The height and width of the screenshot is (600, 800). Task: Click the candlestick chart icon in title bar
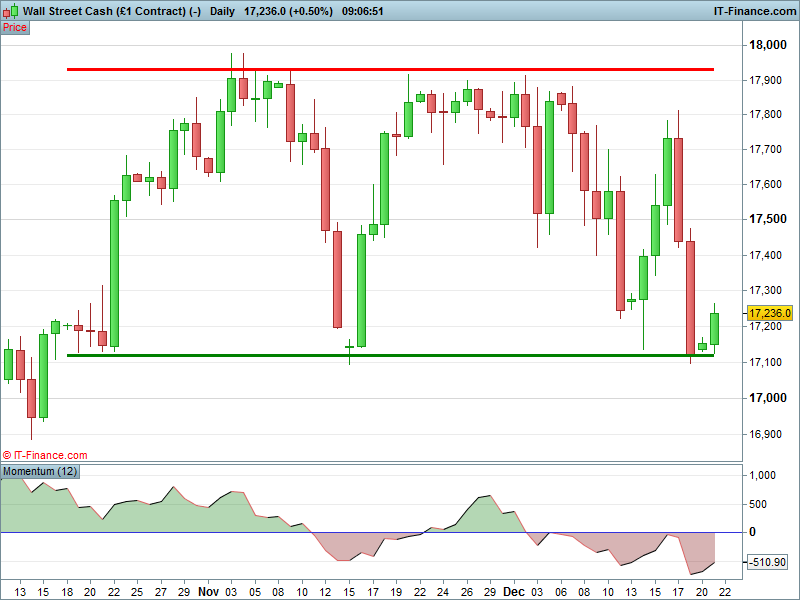point(10,10)
